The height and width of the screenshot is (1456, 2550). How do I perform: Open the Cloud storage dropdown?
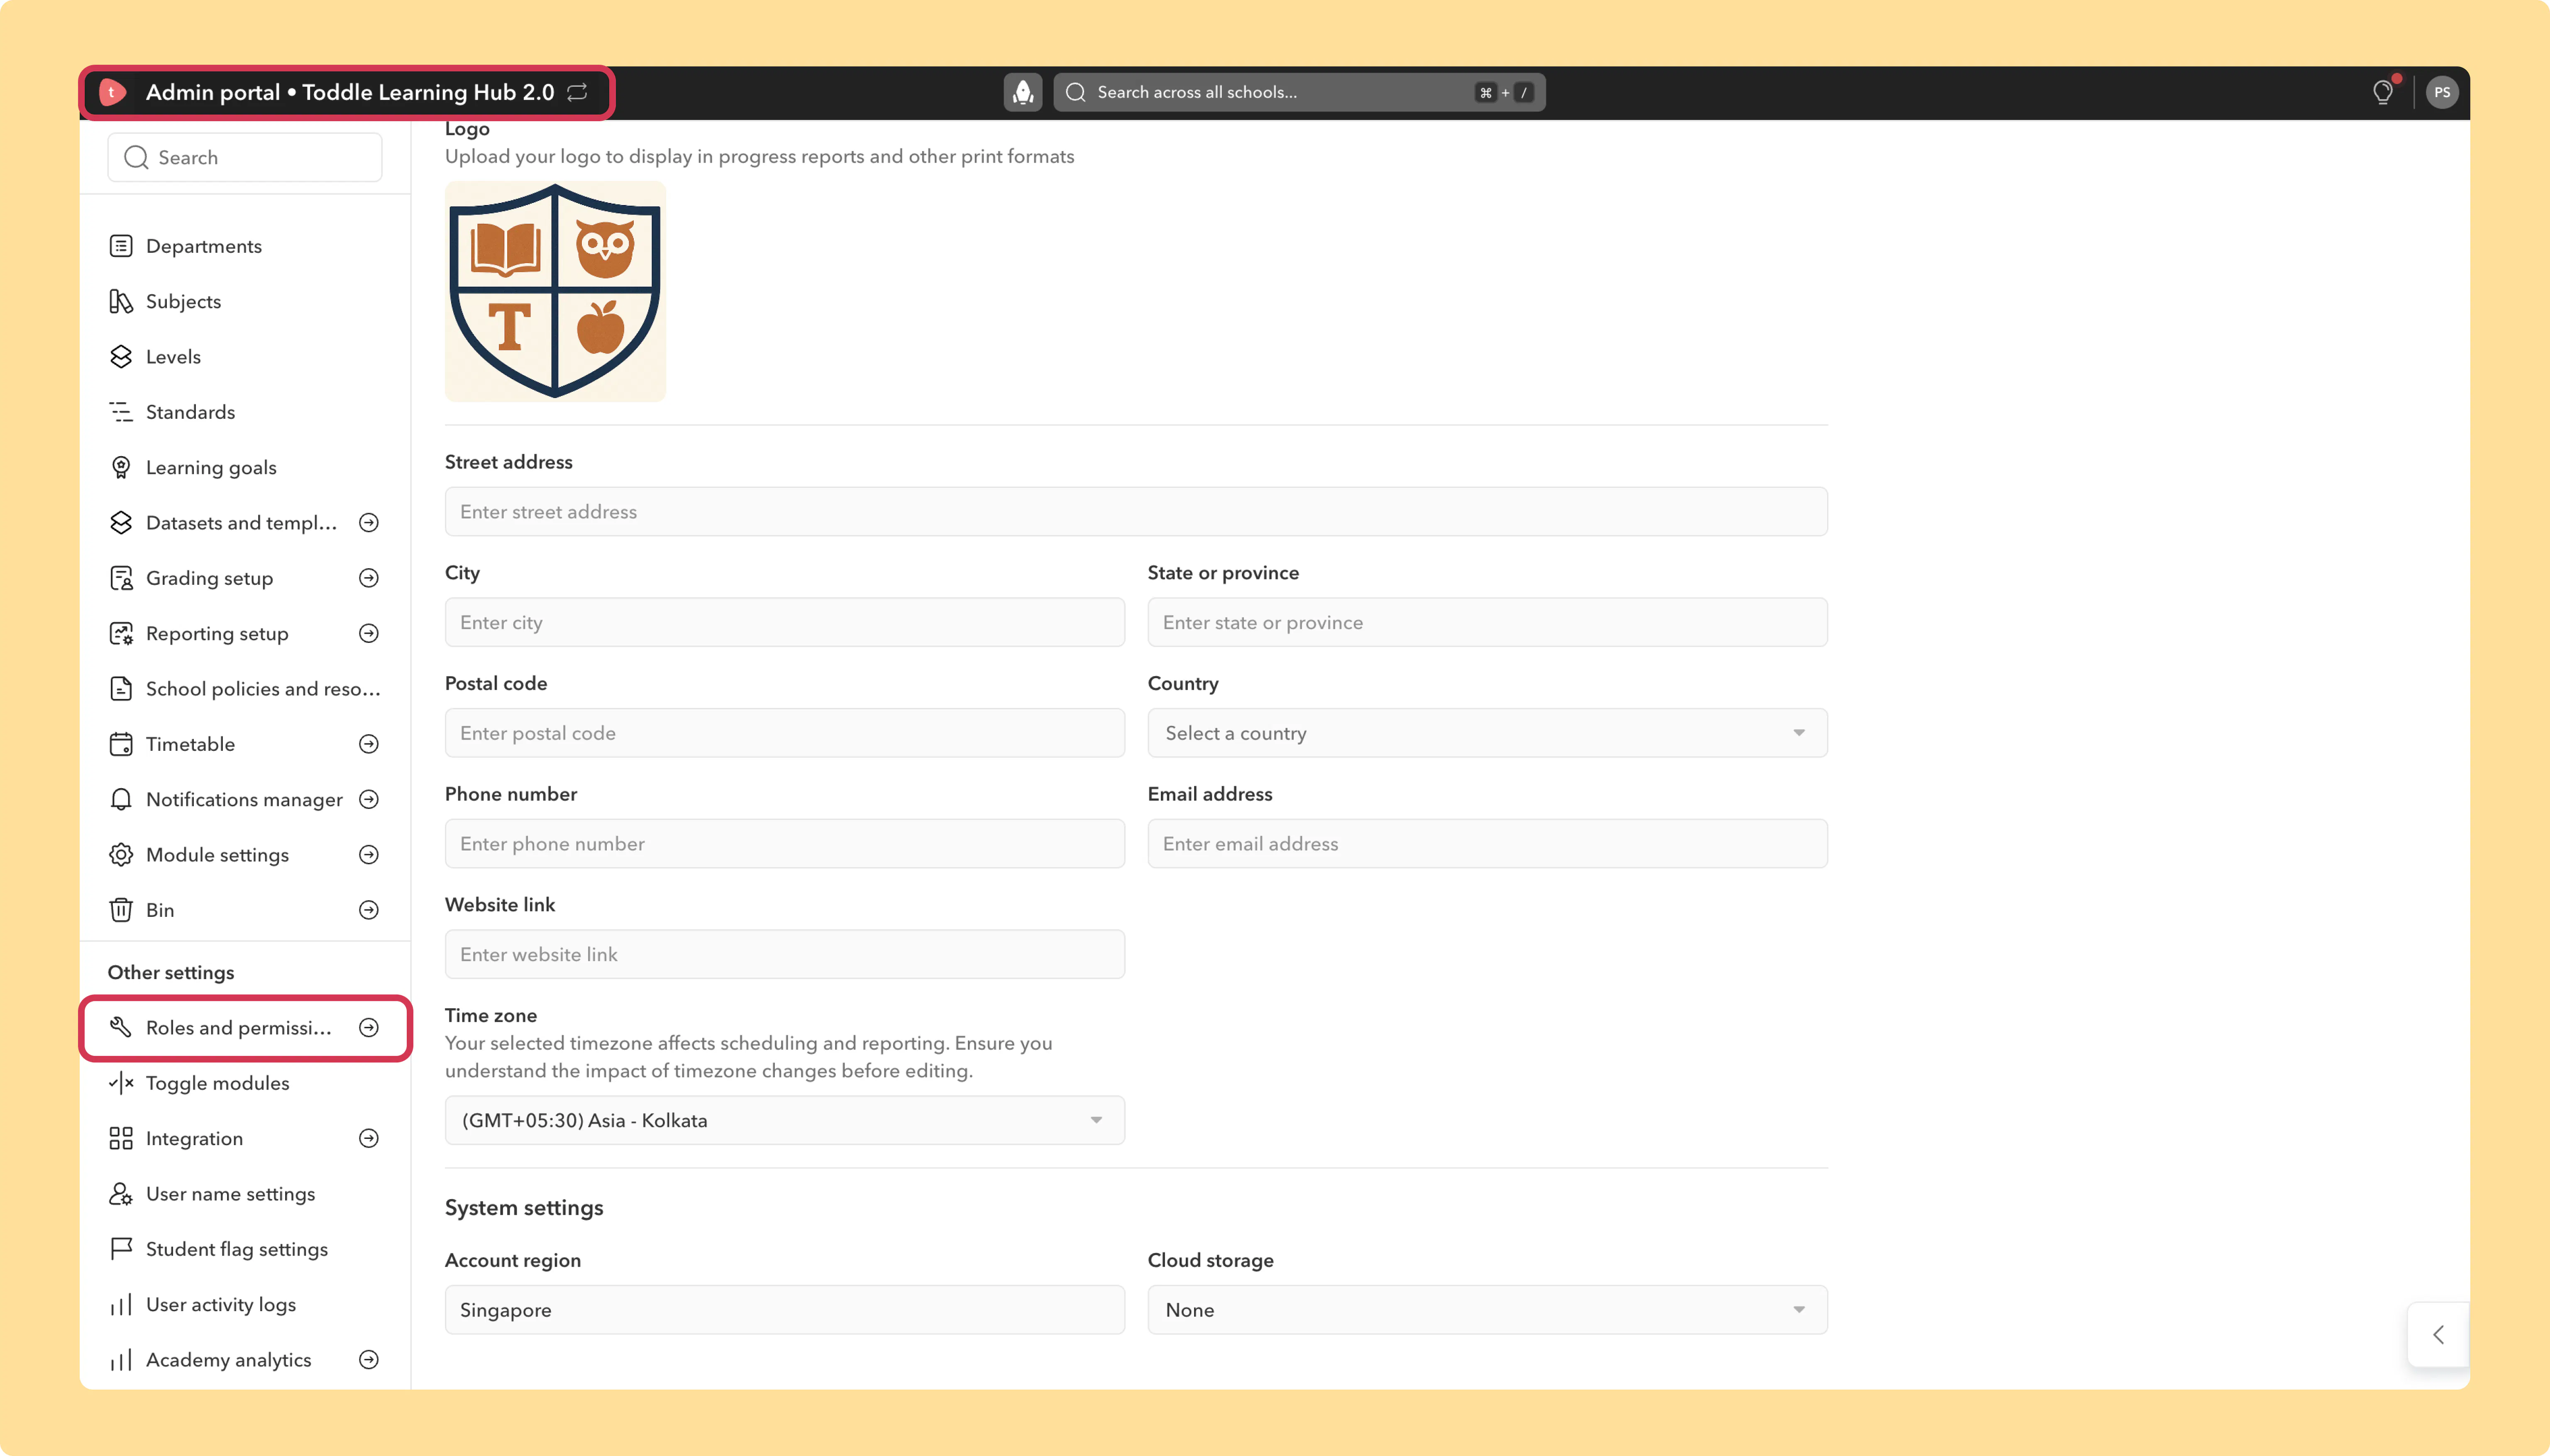click(1487, 1310)
